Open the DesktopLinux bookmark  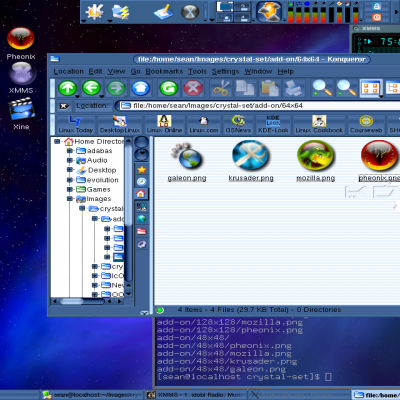120,124
